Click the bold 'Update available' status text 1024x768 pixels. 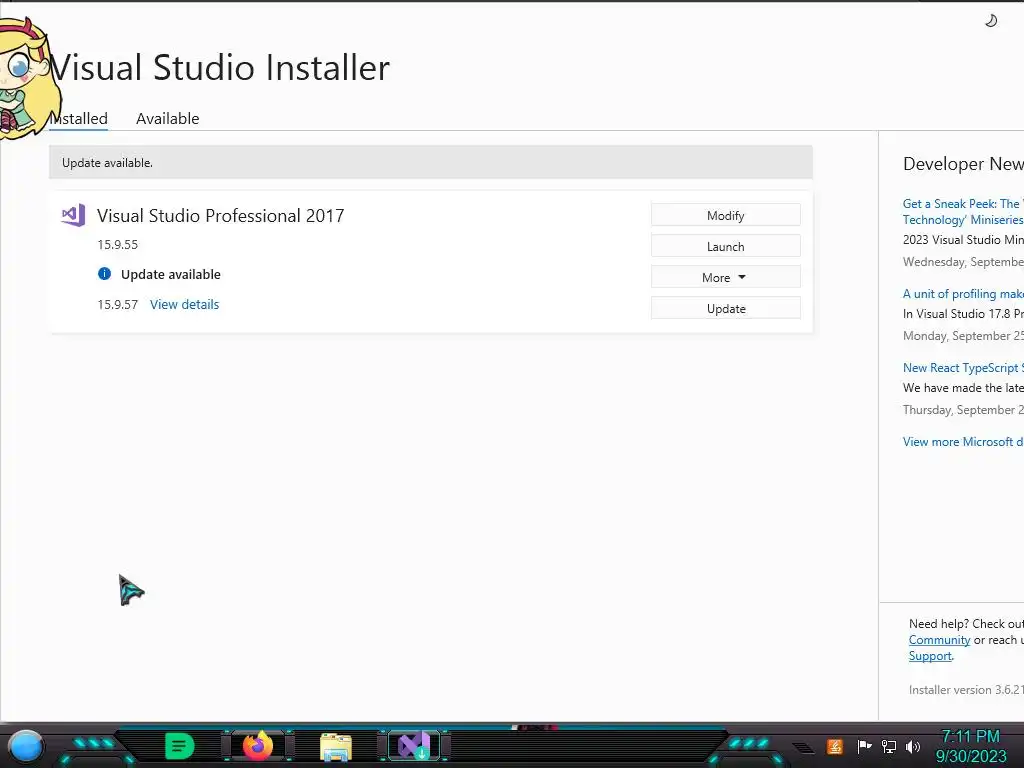170,274
